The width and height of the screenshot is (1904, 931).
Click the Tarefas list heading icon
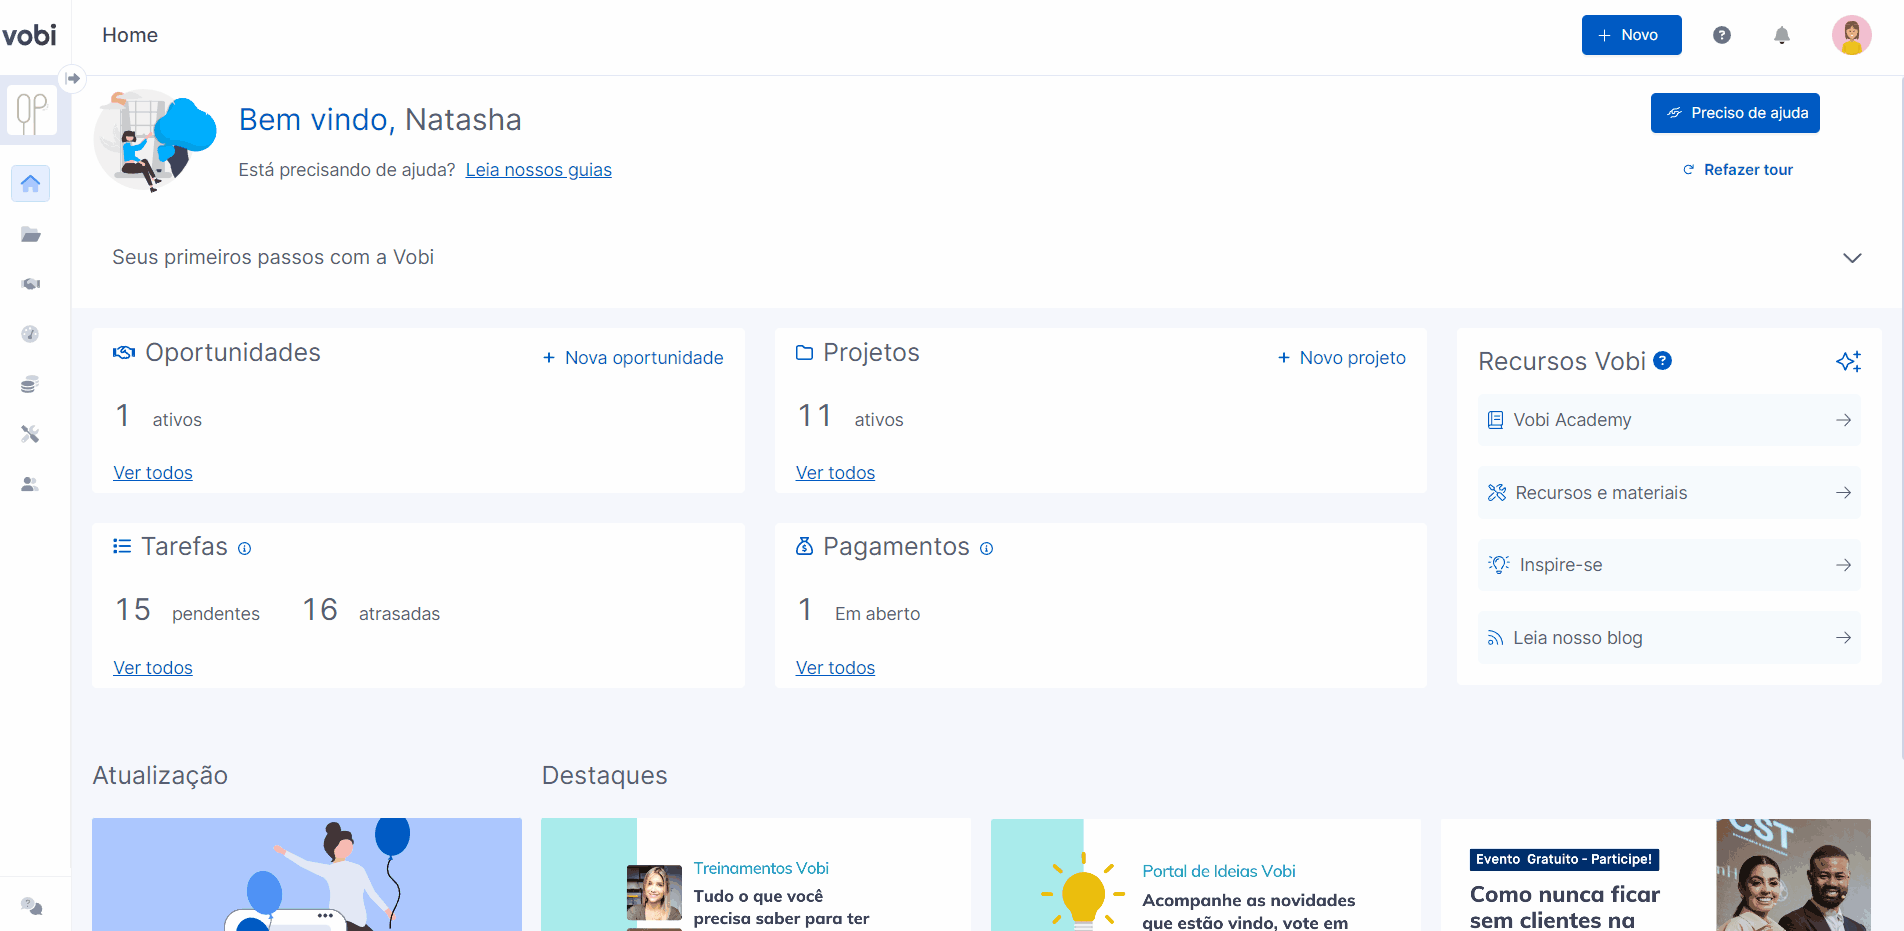(x=122, y=547)
